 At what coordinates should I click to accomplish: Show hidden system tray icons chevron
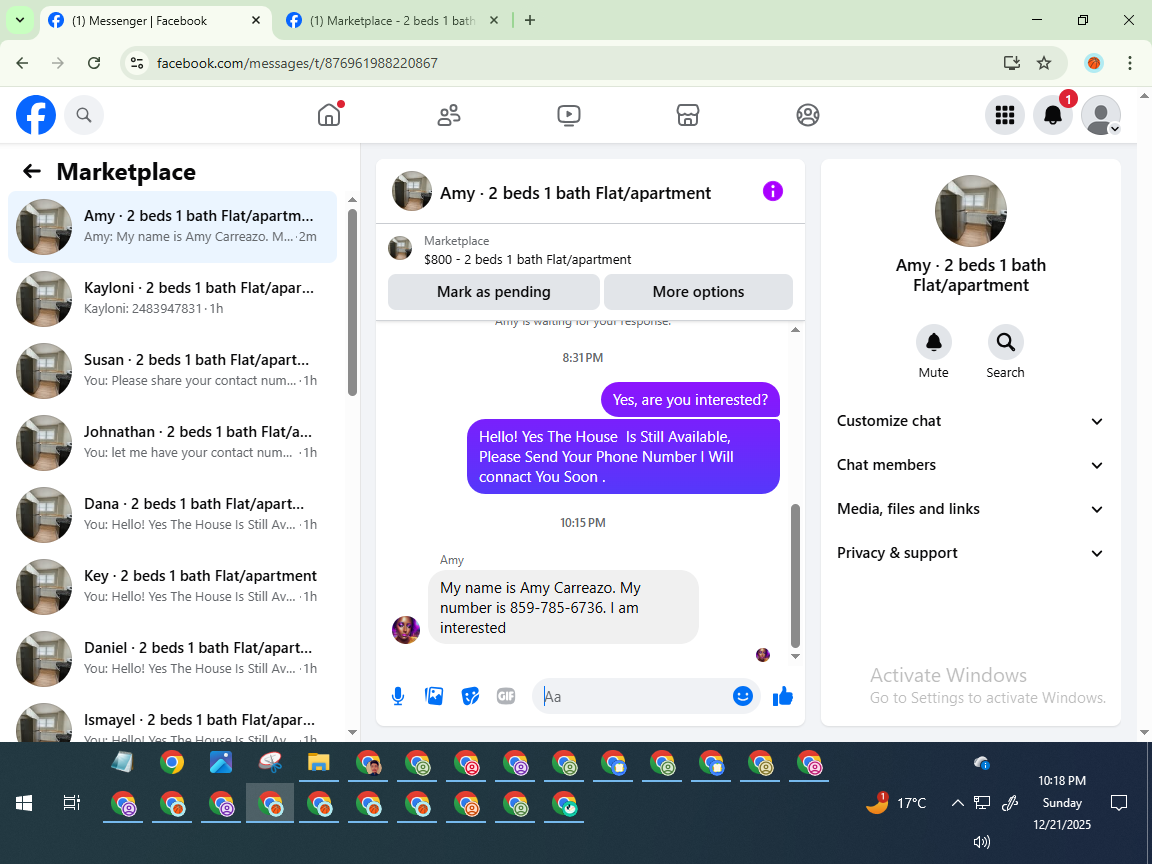point(957,802)
